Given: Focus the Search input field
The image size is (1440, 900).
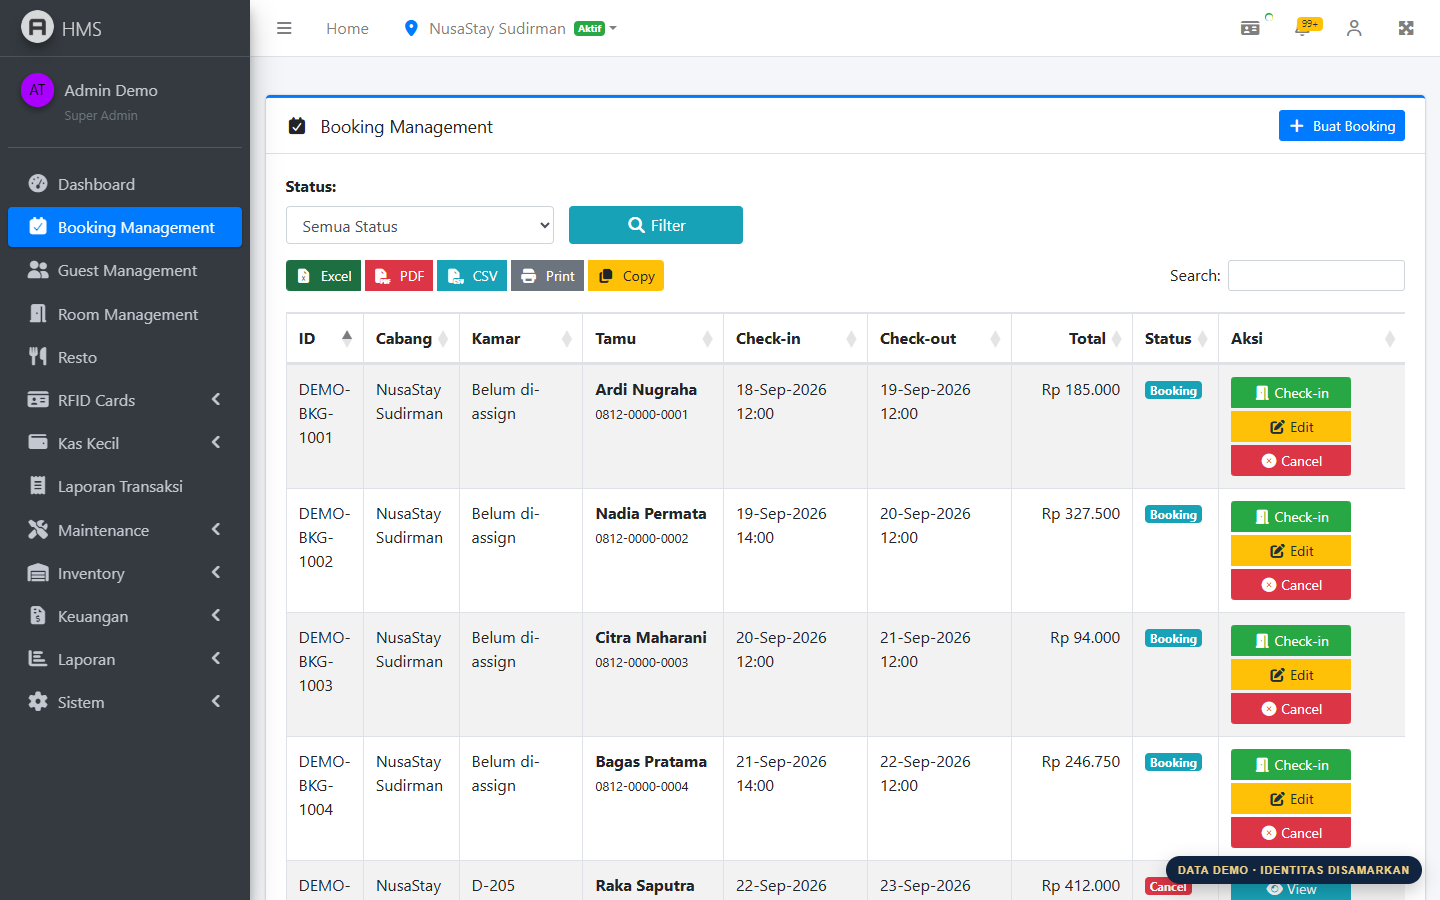Looking at the screenshot, I should [1316, 275].
